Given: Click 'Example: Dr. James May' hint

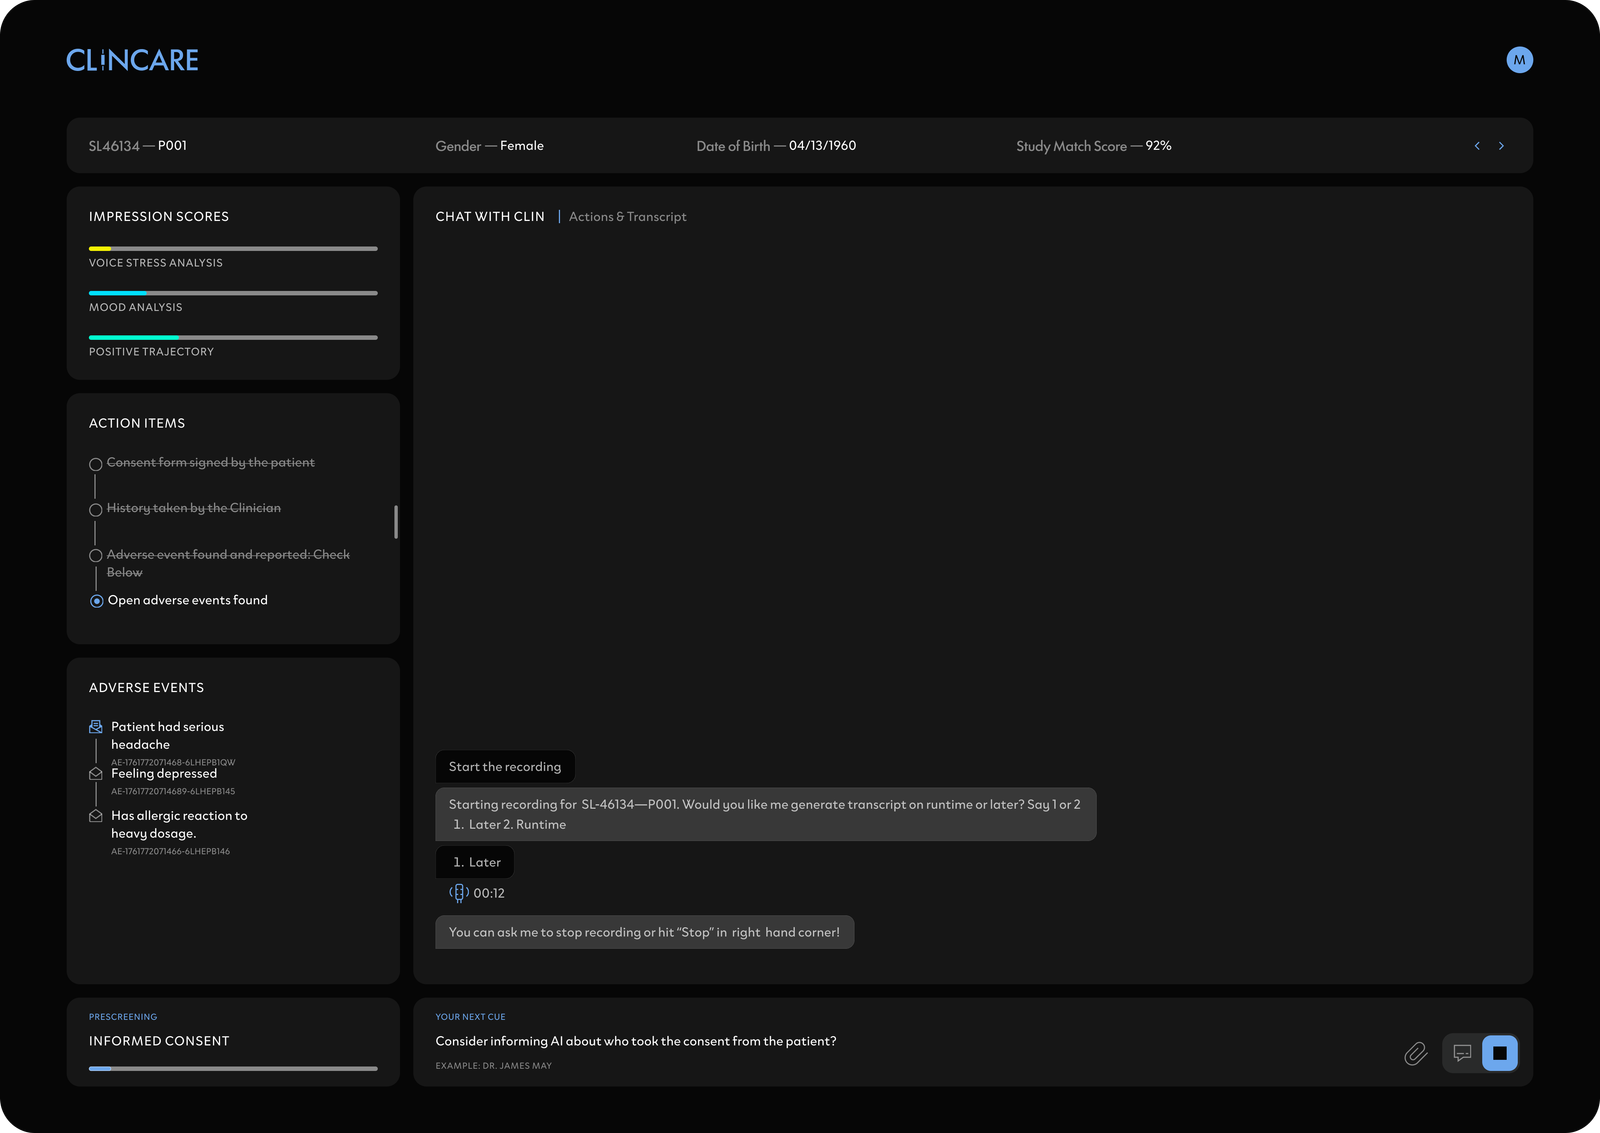Looking at the screenshot, I should coord(493,1066).
